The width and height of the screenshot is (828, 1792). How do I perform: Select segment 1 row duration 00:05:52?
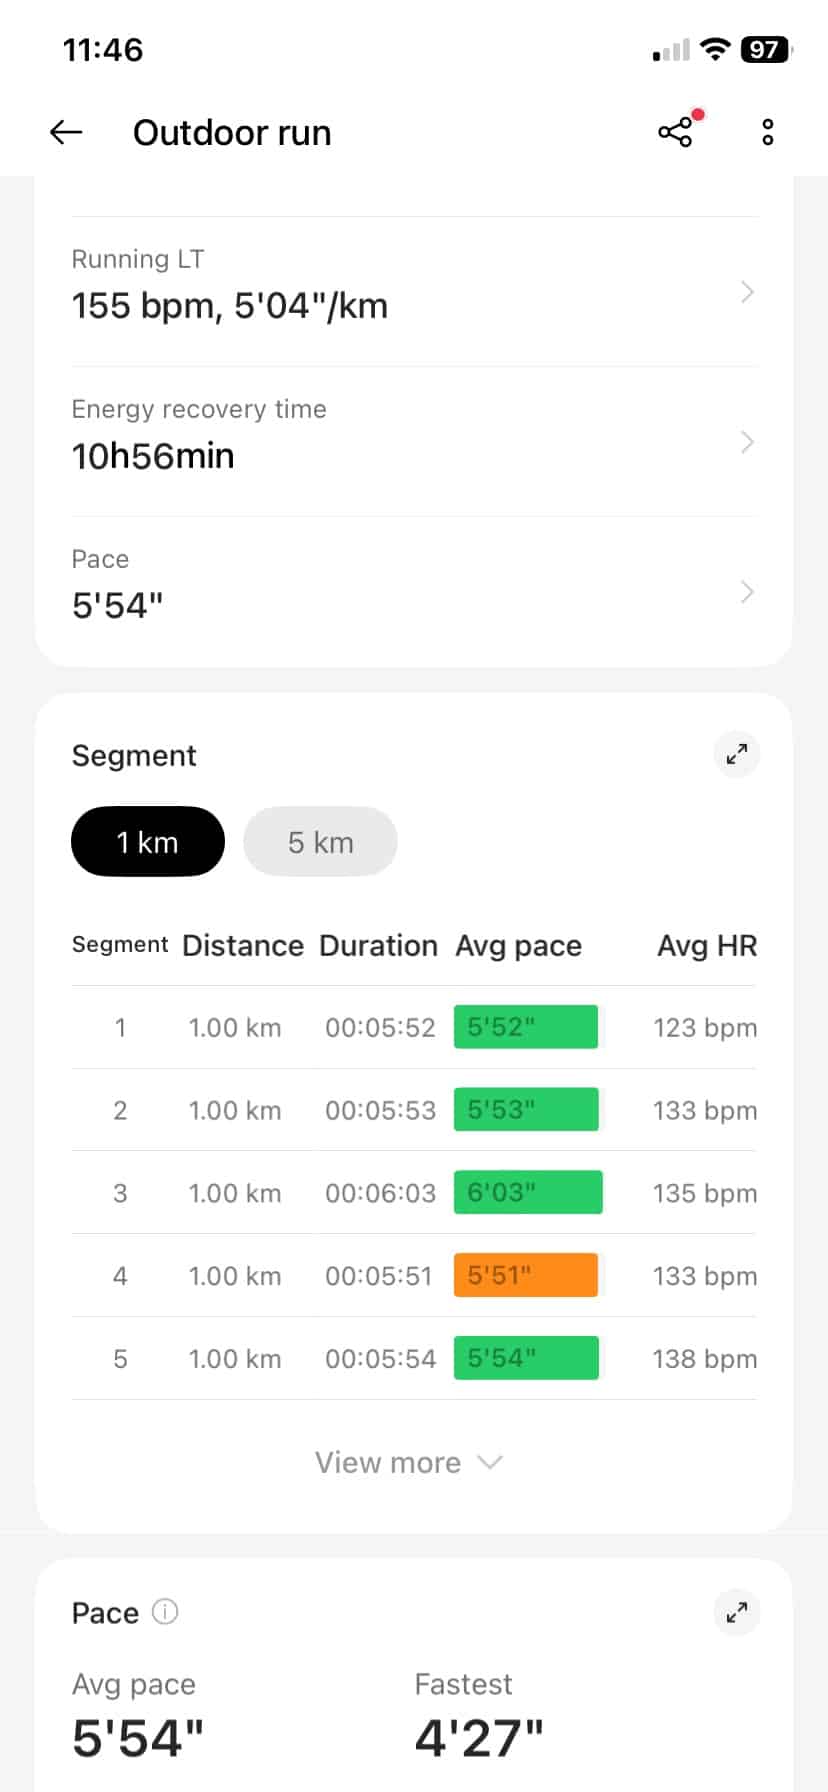(x=380, y=1028)
